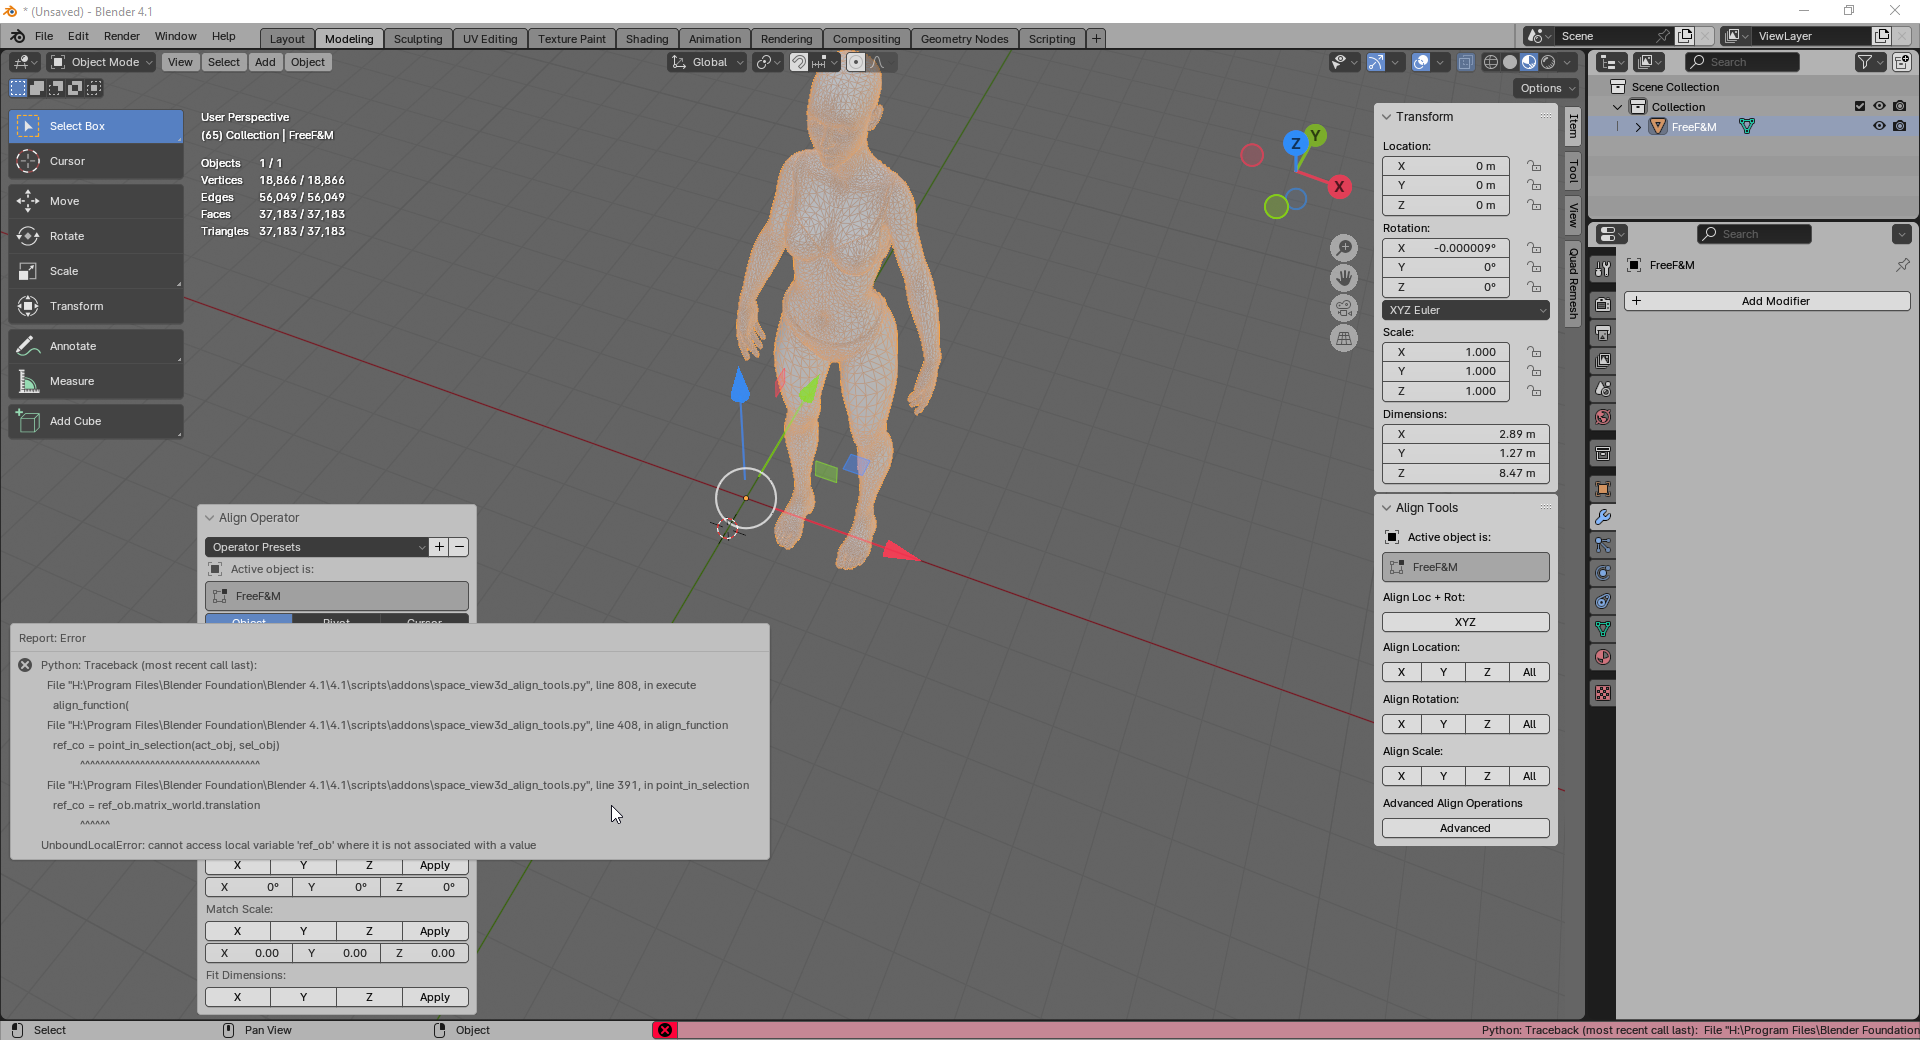
Task: Select the Annotate tool
Action: pos(96,346)
